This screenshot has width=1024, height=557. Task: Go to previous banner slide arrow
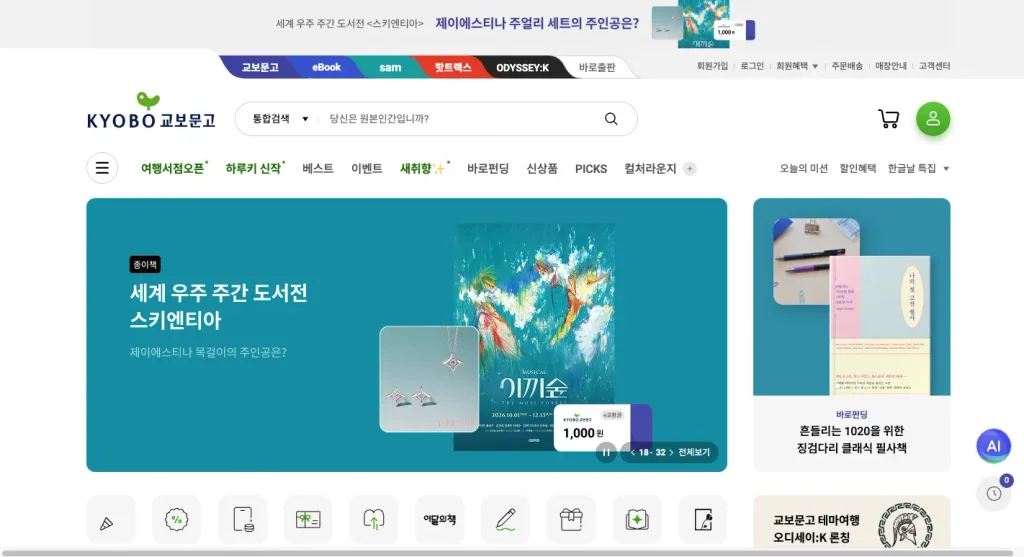click(x=632, y=452)
